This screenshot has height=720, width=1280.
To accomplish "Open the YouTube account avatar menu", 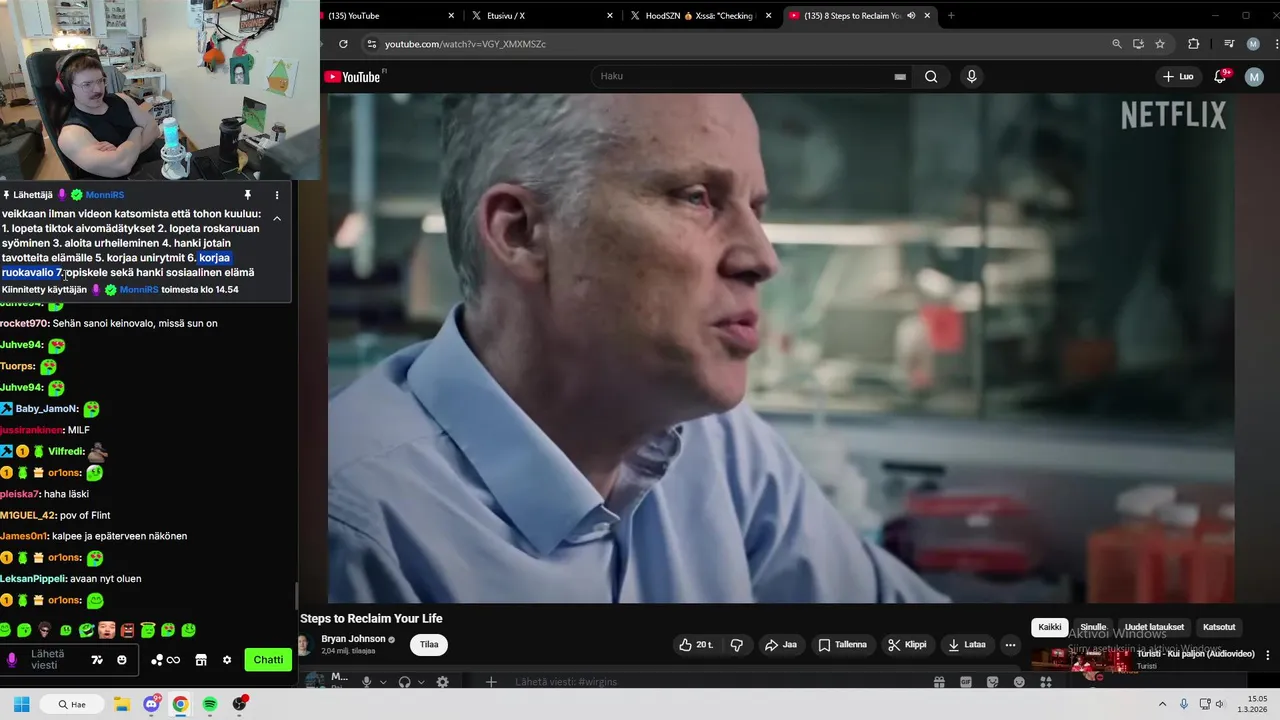I will (1254, 76).
